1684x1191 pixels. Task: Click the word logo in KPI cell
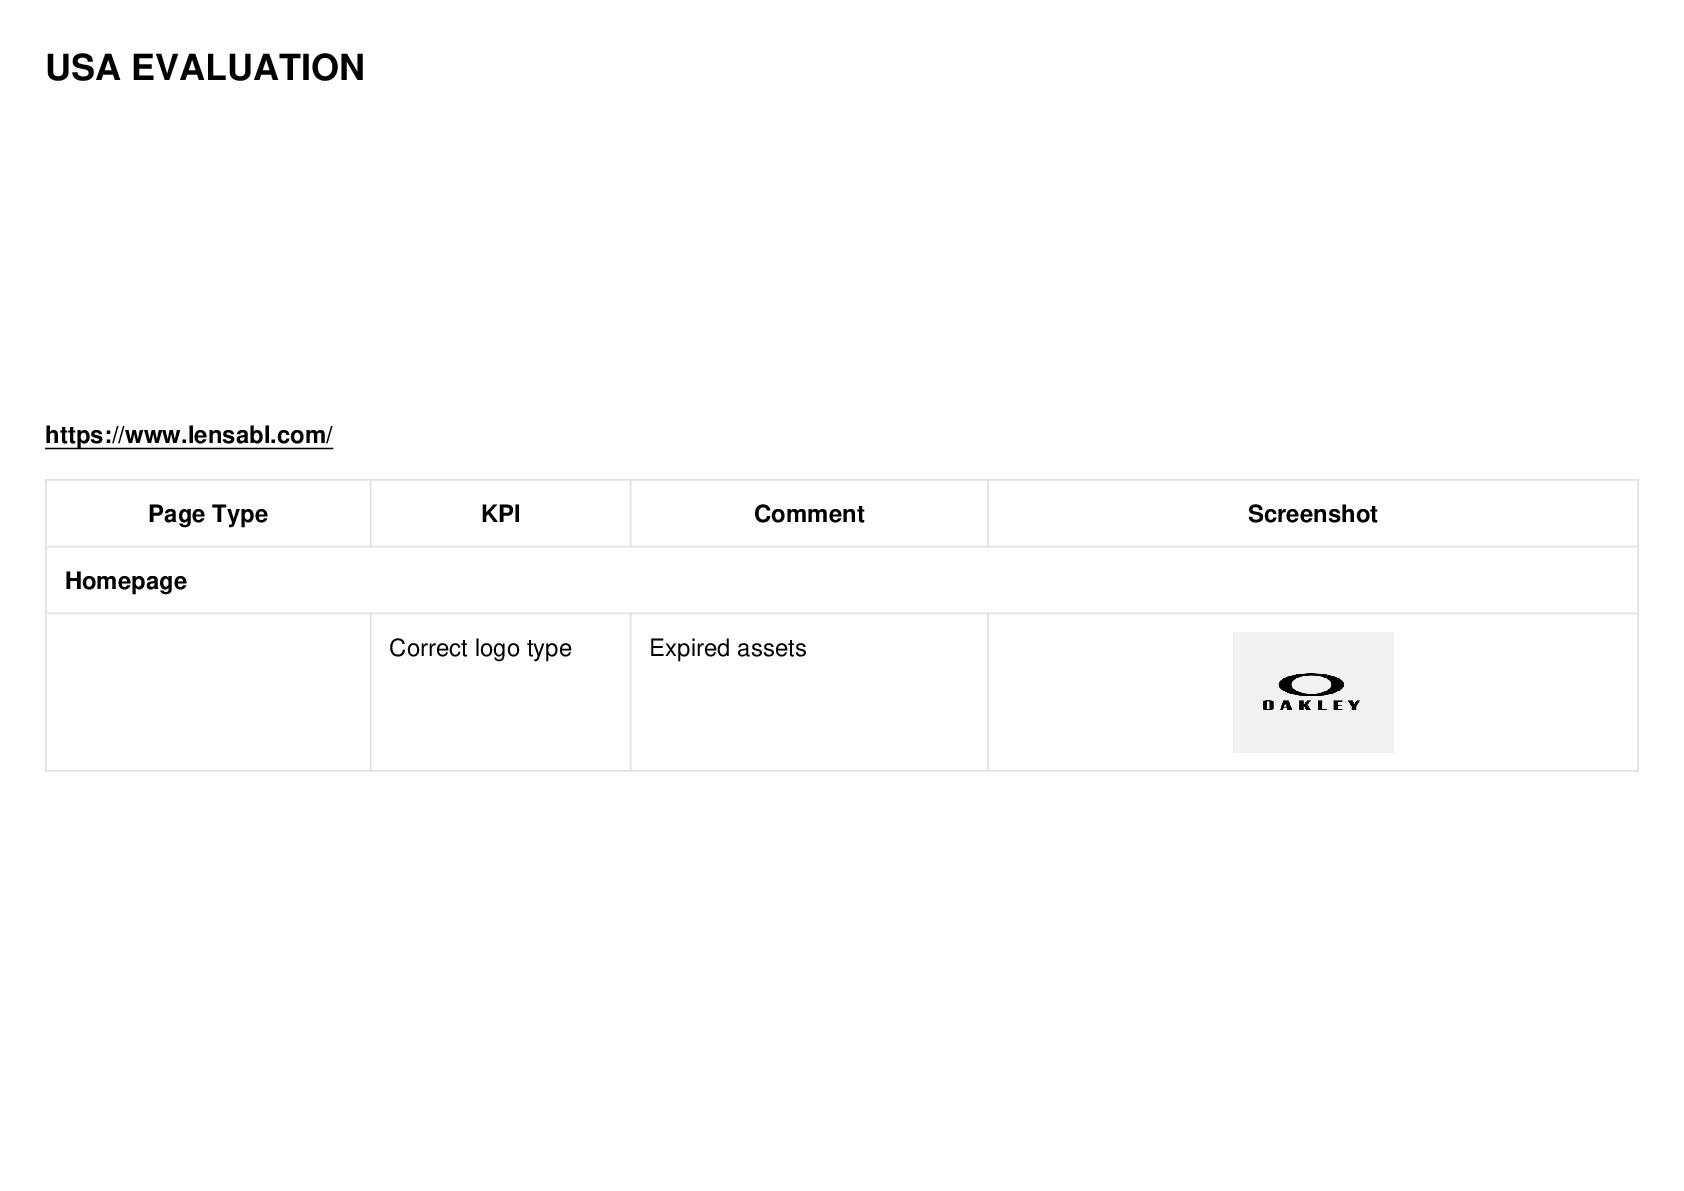(497, 649)
